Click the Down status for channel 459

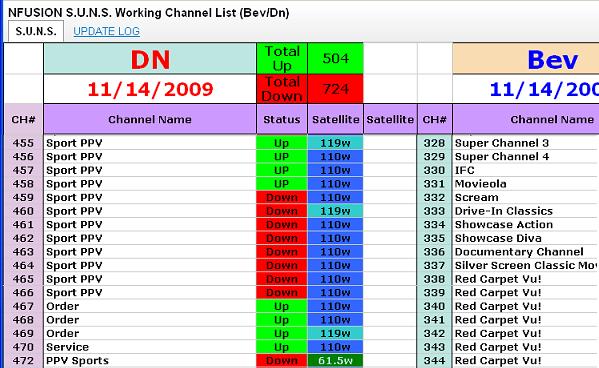point(282,197)
